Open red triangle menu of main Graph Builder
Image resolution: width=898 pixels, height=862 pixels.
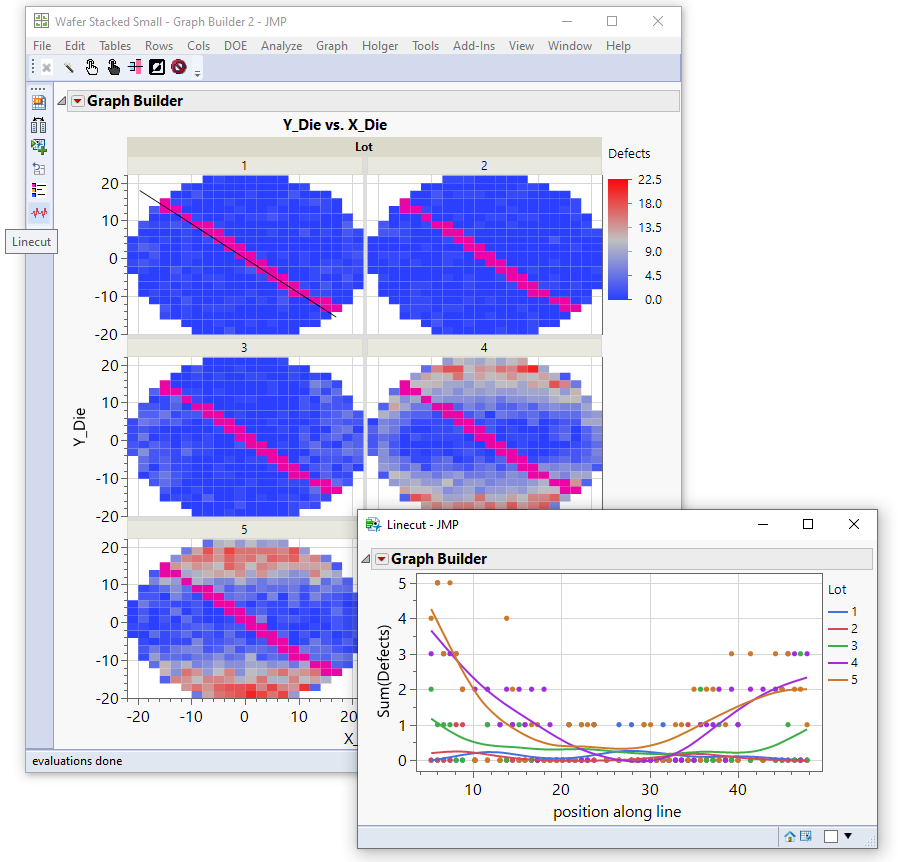coord(78,101)
